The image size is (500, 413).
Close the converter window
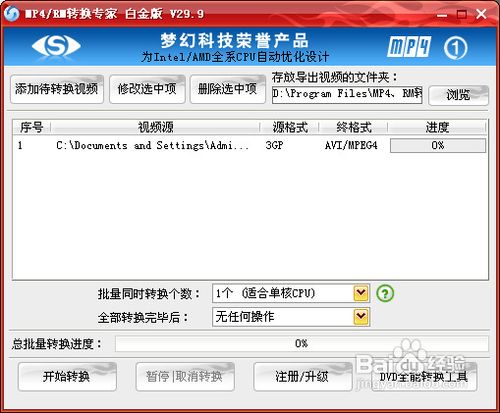(x=481, y=14)
